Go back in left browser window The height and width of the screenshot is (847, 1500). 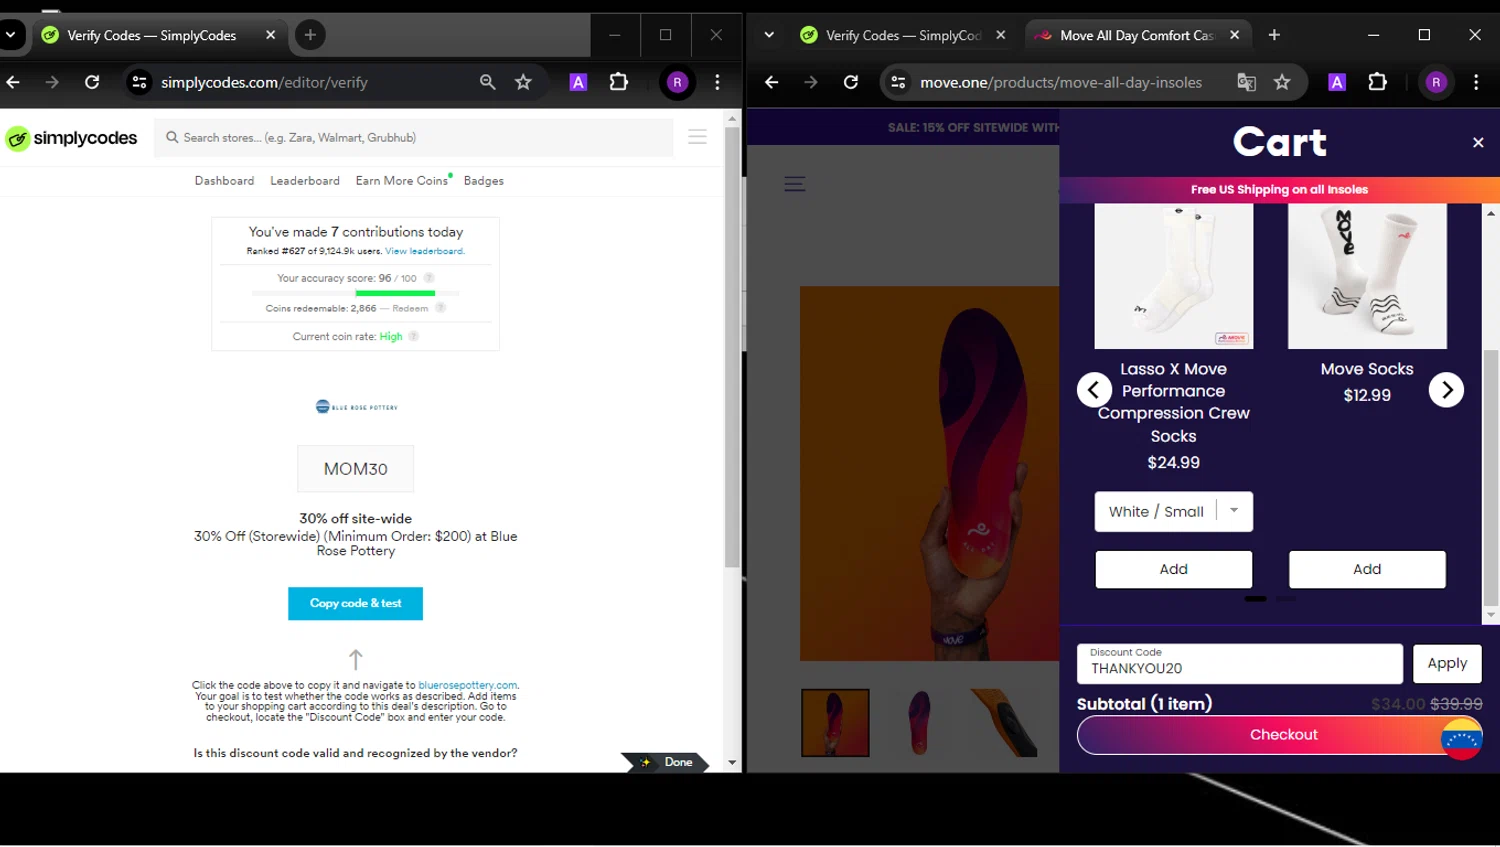(13, 82)
